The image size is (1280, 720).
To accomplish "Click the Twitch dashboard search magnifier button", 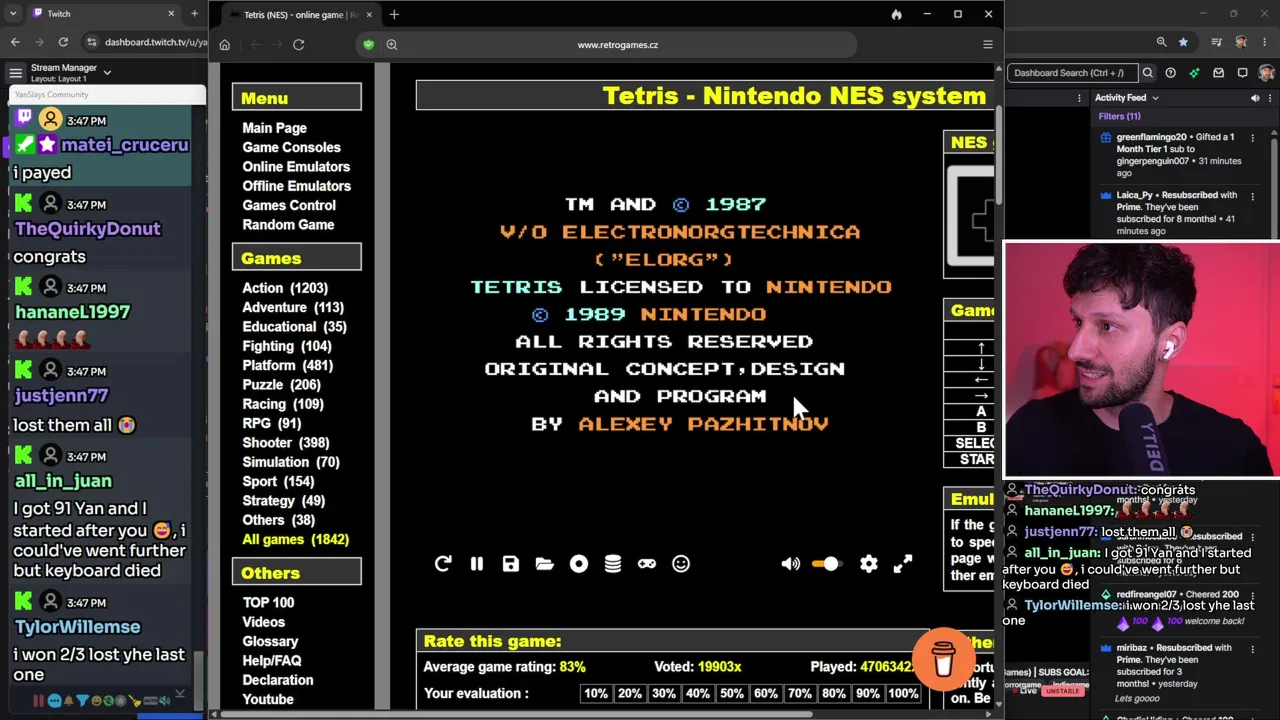I will (1148, 73).
